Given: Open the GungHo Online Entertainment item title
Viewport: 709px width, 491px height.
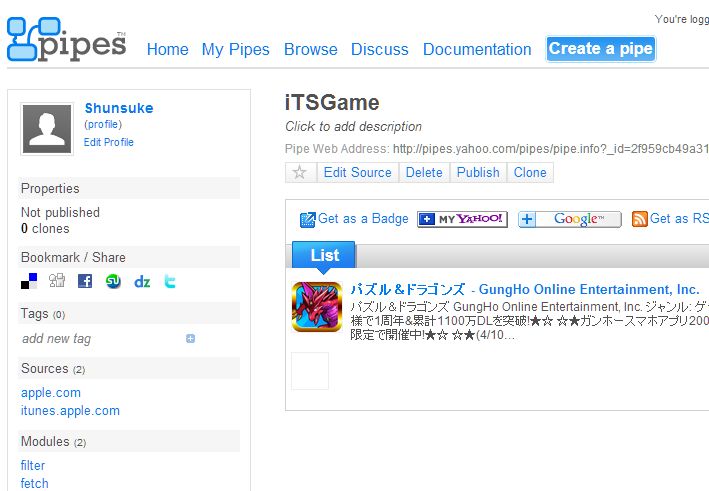Looking at the screenshot, I should click(x=525, y=289).
